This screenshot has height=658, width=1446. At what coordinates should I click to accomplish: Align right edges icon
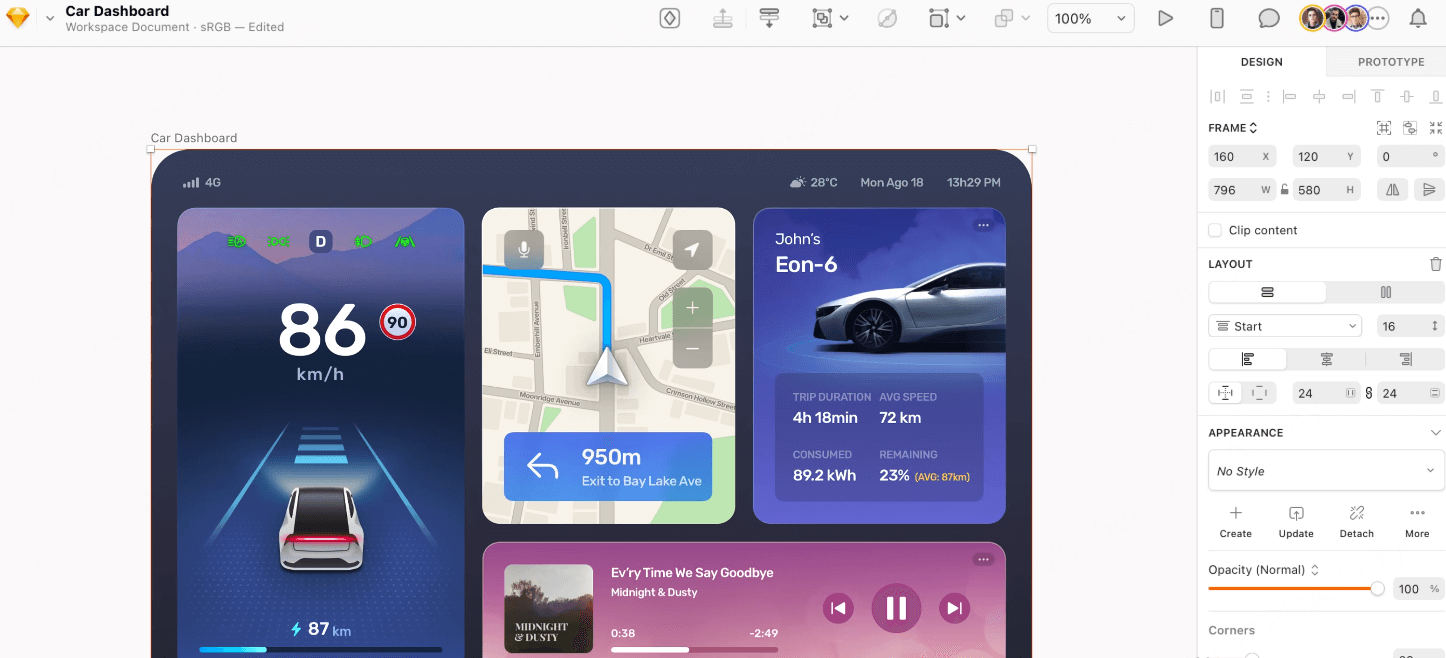1349,97
